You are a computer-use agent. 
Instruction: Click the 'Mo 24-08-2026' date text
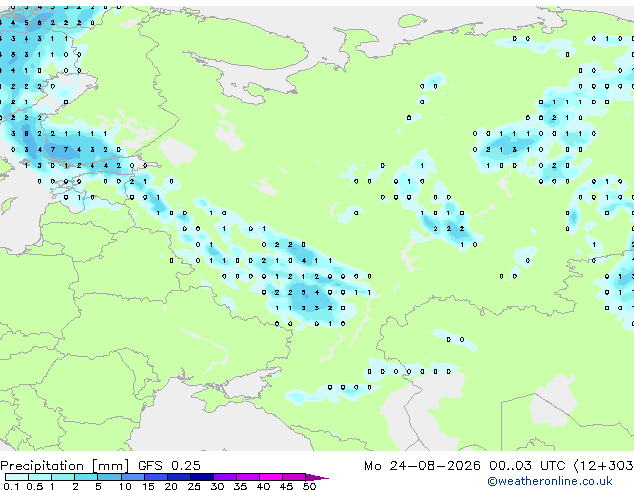pos(422,466)
